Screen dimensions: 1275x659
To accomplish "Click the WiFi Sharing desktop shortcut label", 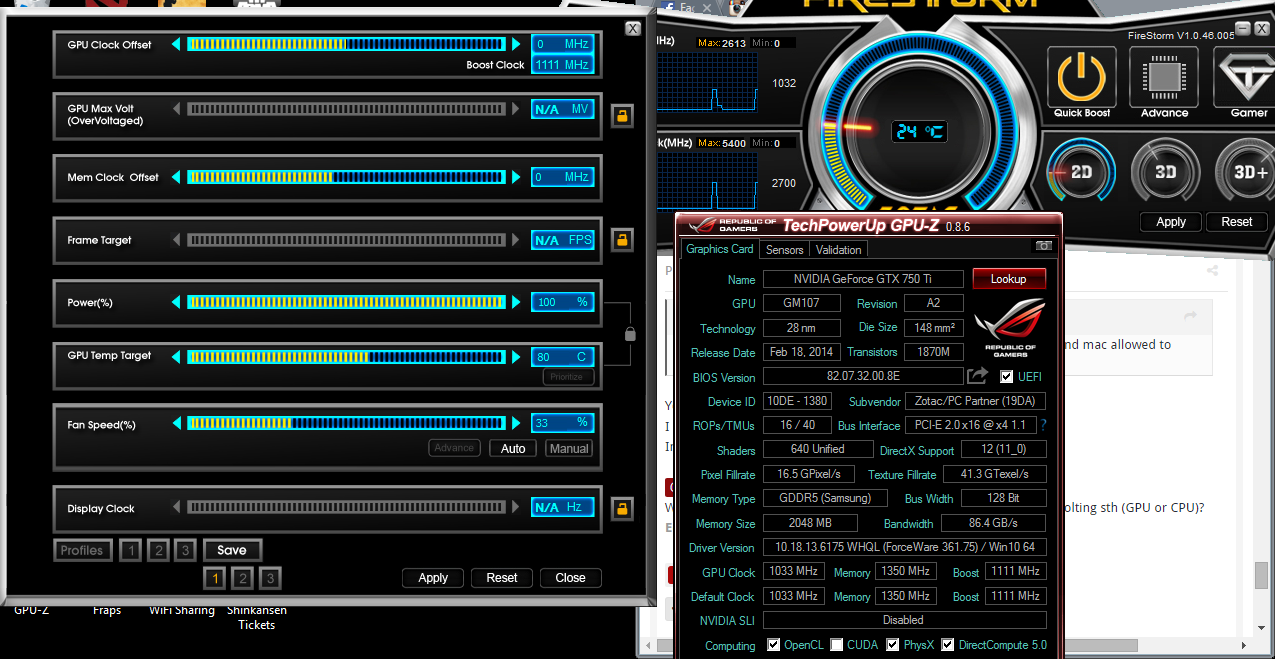I will point(182,610).
